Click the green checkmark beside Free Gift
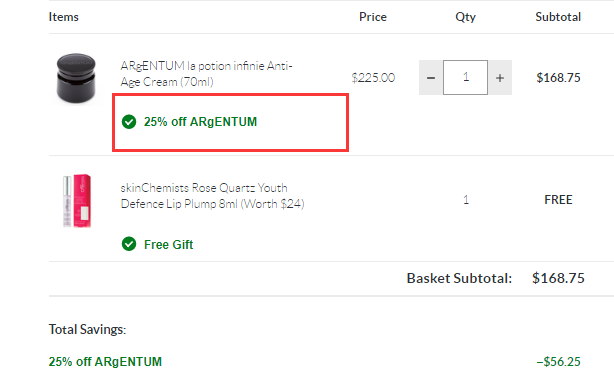 click(x=129, y=244)
